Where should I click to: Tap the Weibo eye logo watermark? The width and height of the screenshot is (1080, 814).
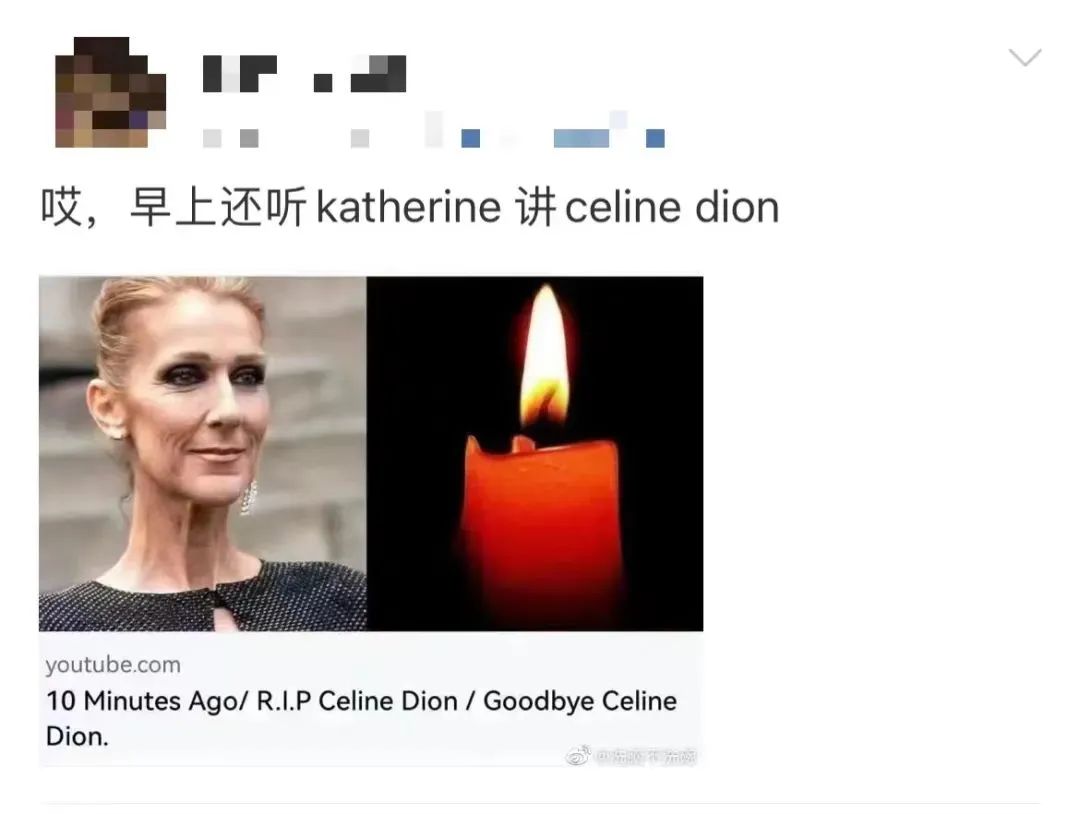[x=578, y=755]
